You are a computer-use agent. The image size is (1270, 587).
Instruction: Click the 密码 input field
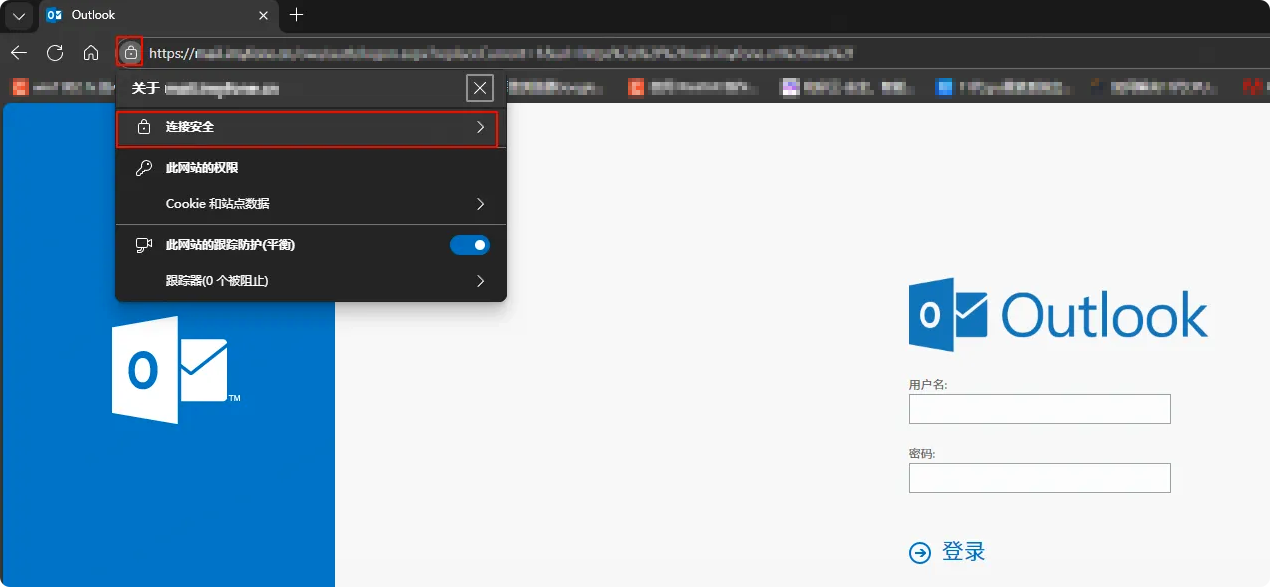click(x=1039, y=478)
